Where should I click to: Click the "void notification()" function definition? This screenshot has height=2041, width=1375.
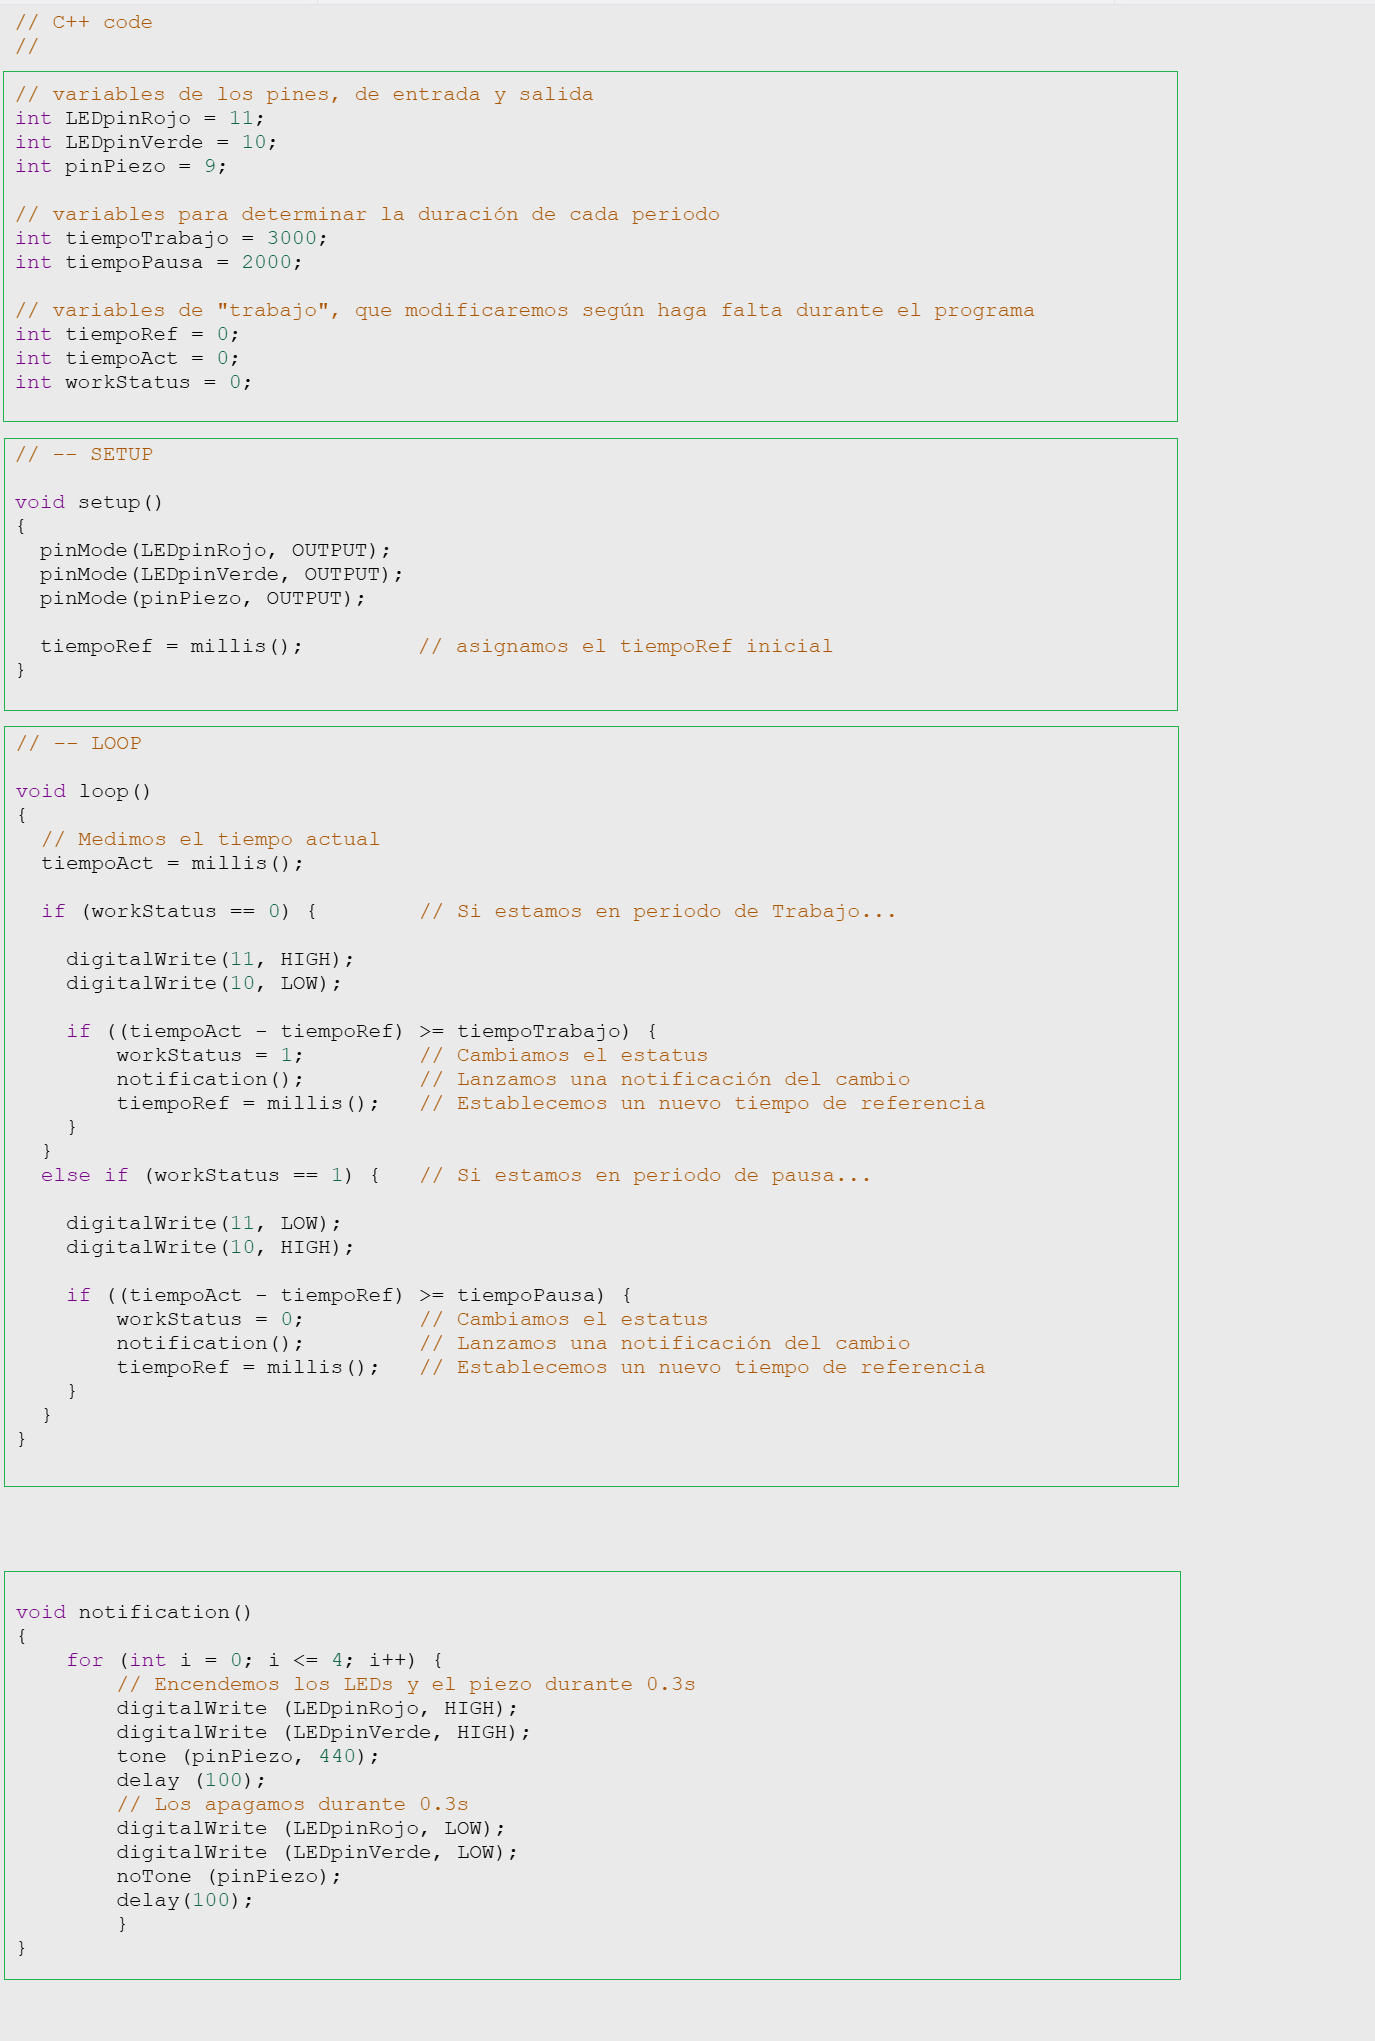[133, 1612]
